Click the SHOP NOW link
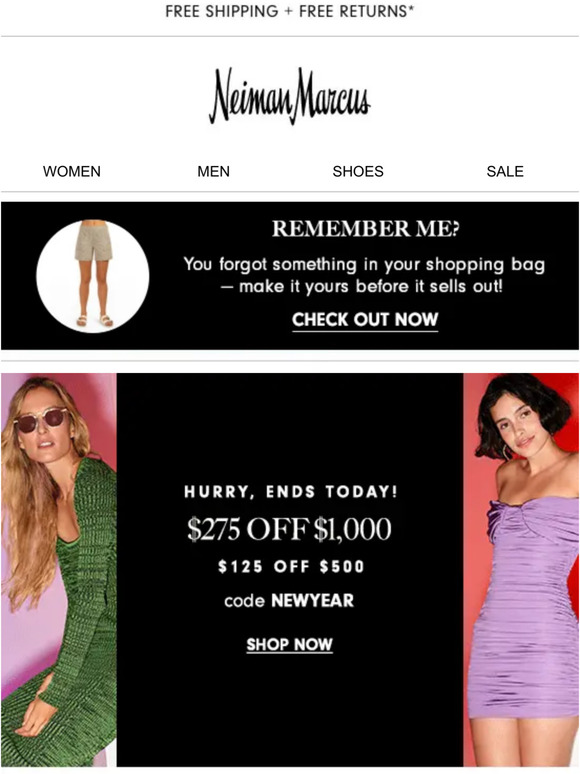580x774 pixels. [289, 645]
